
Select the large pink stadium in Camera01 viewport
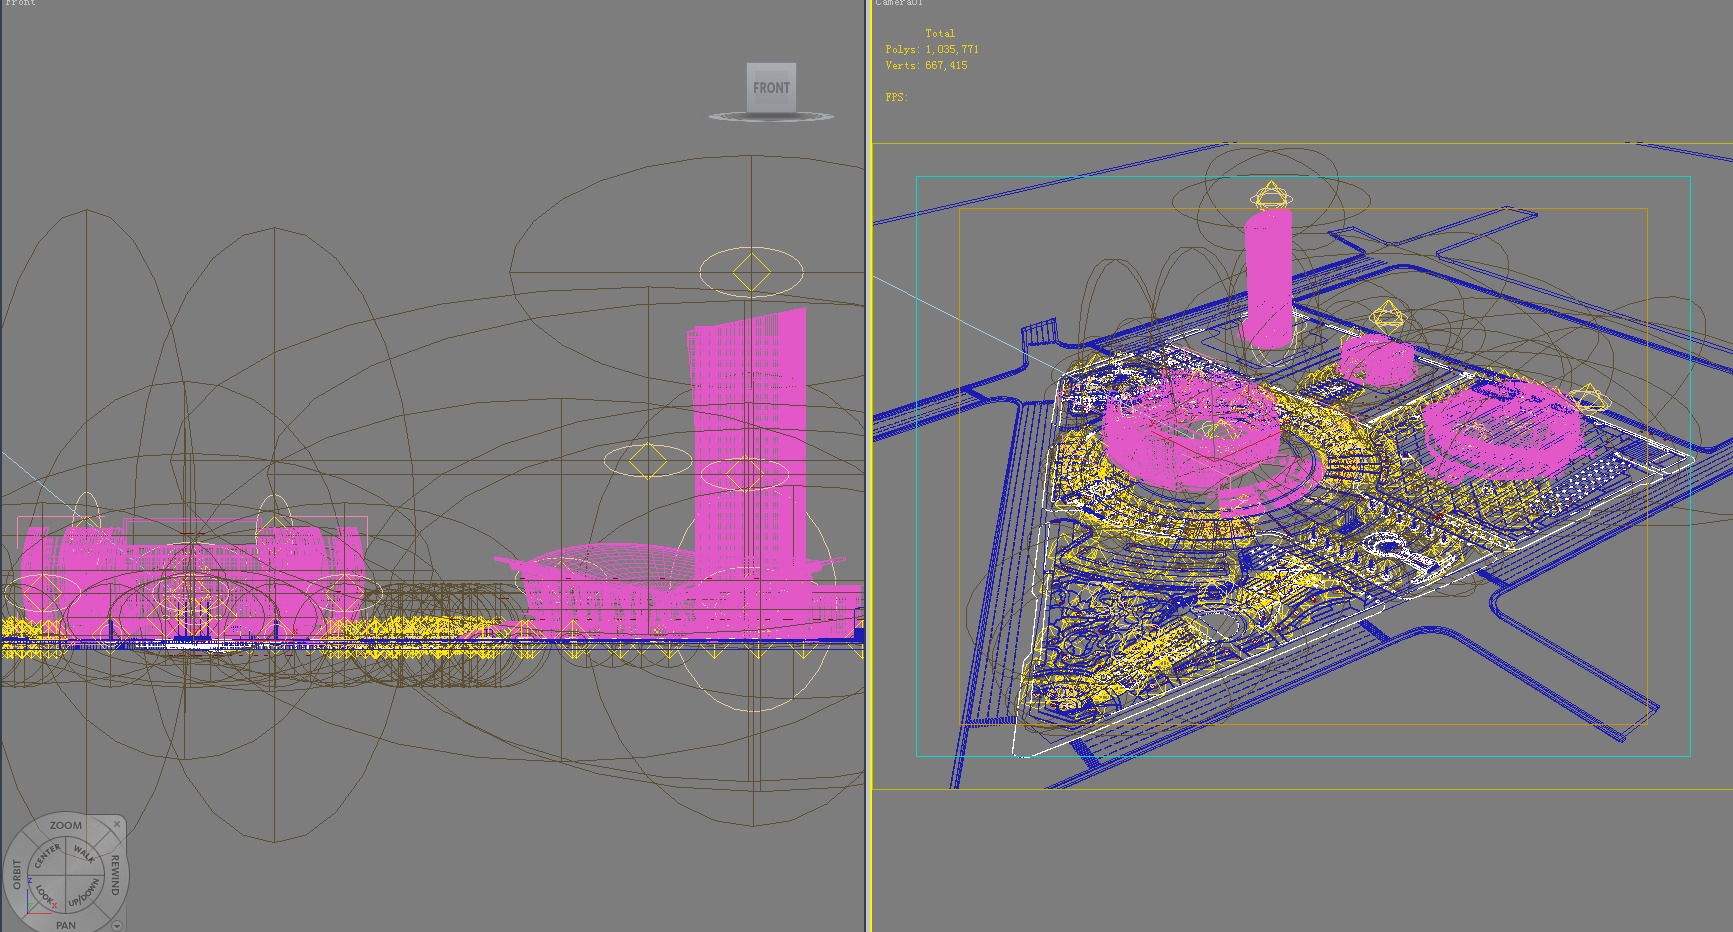coord(1190,430)
